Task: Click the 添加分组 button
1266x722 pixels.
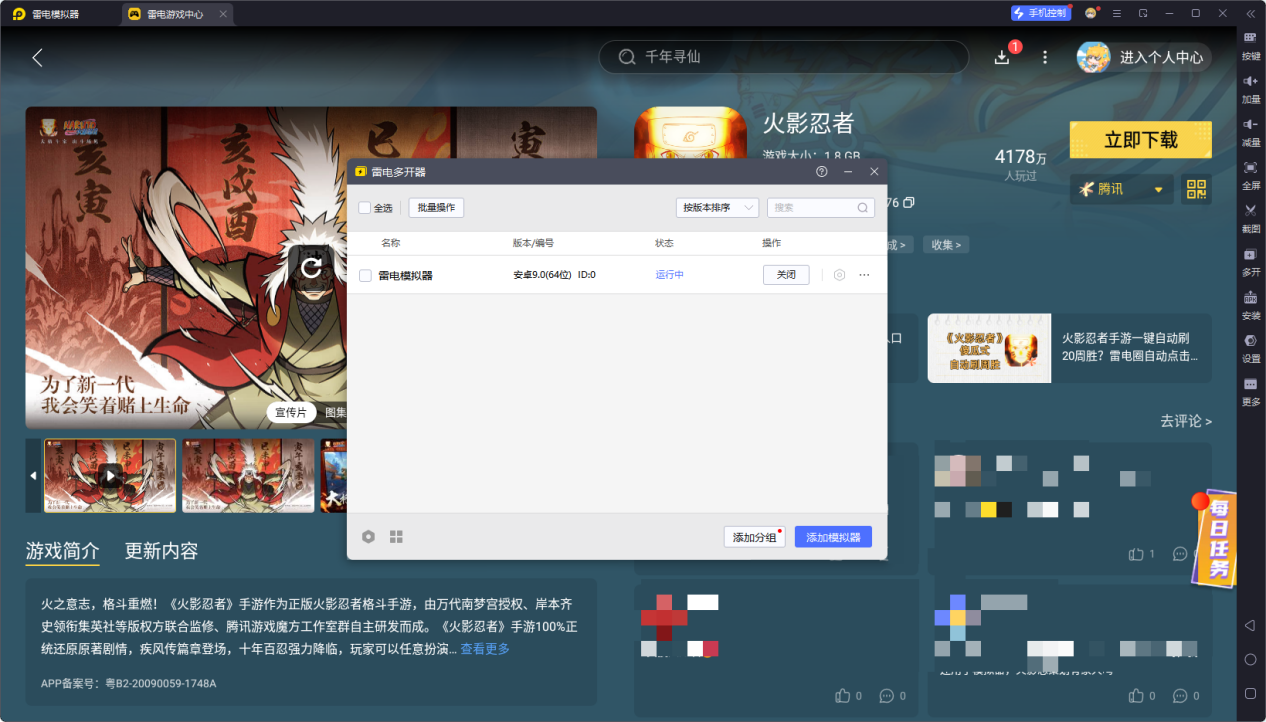Action: [755, 537]
